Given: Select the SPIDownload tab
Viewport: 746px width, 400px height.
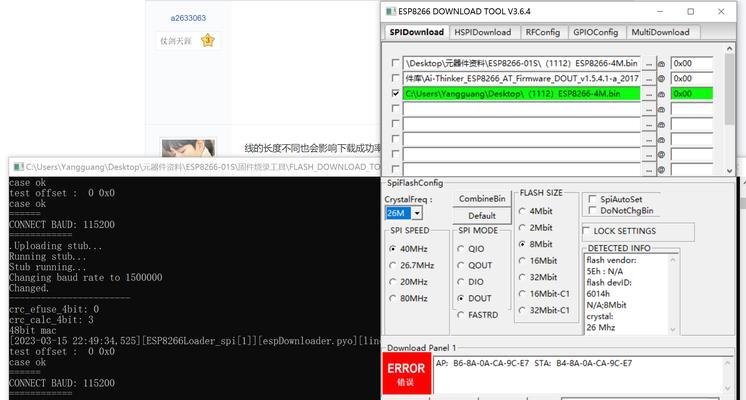Looking at the screenshot, I should point(416,32).
